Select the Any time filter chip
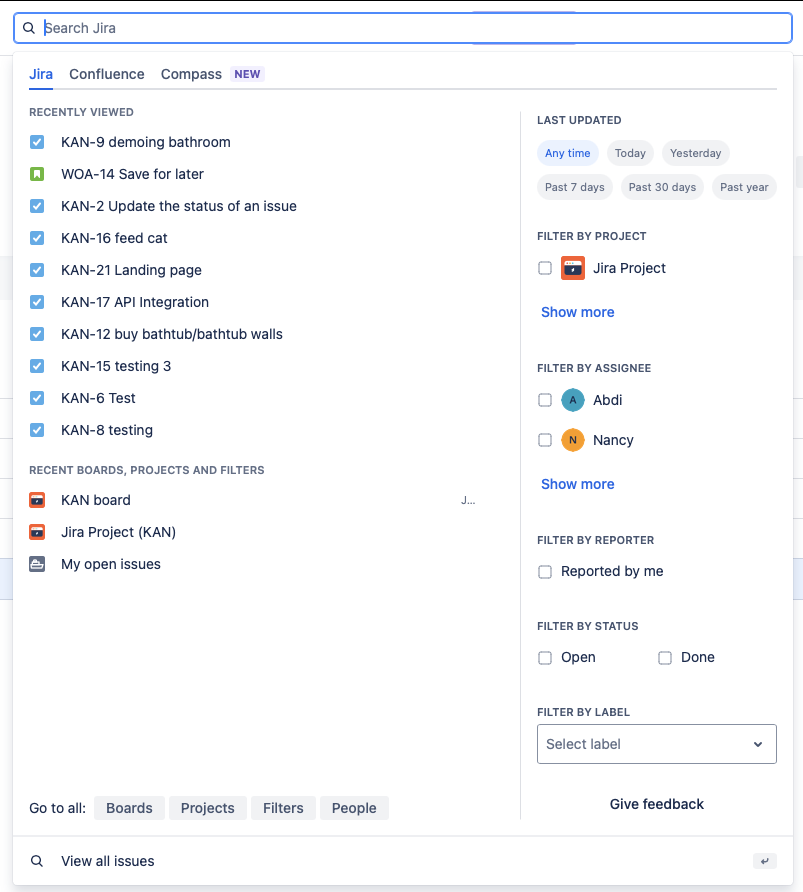 click(x=568, y=153)
